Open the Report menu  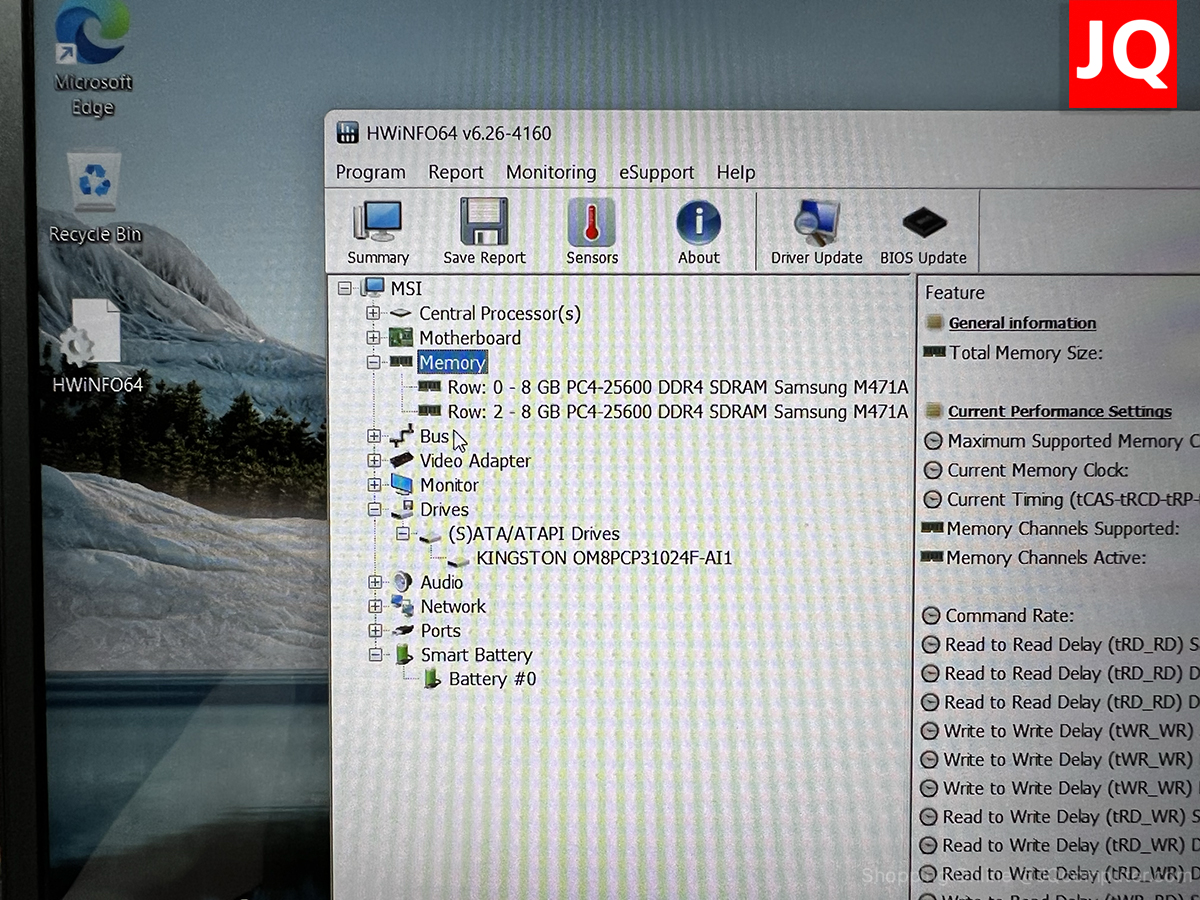click(456, 172)
